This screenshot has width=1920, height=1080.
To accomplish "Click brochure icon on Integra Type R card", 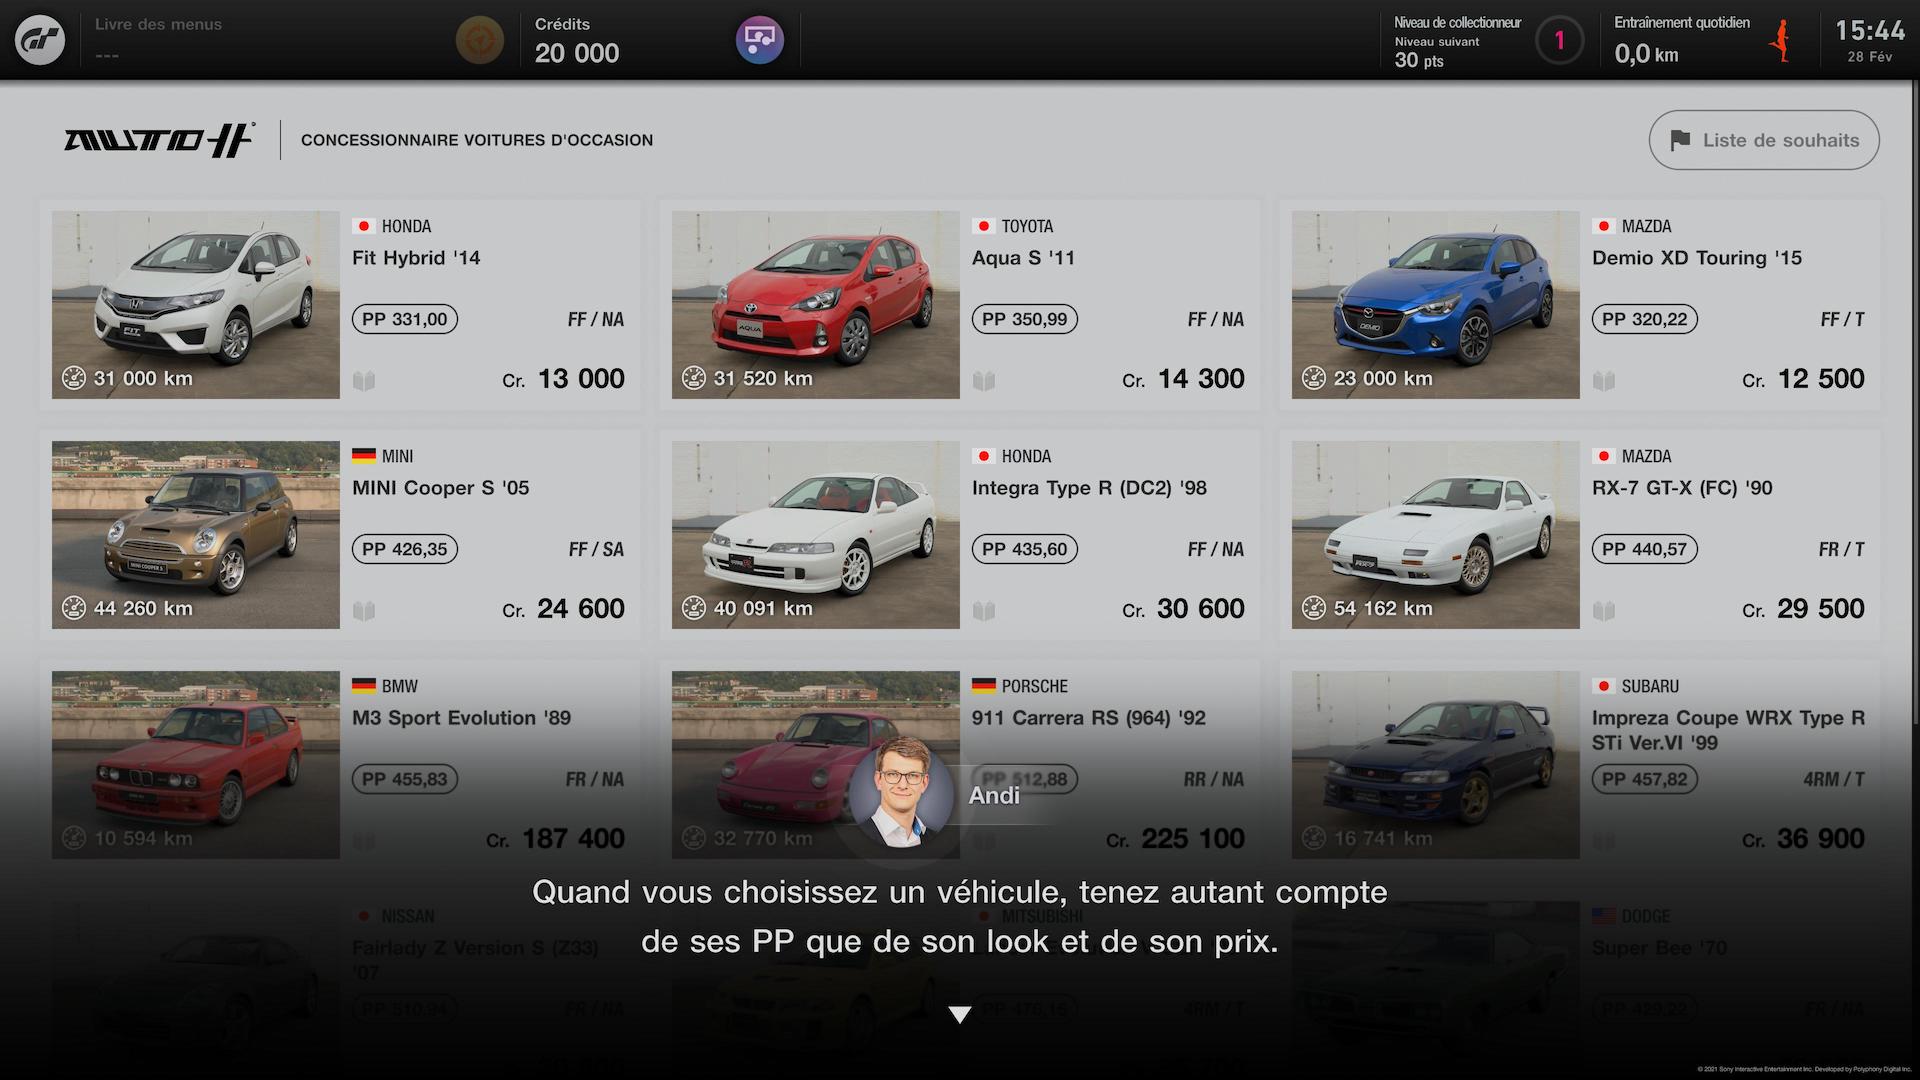I will 984,610.
